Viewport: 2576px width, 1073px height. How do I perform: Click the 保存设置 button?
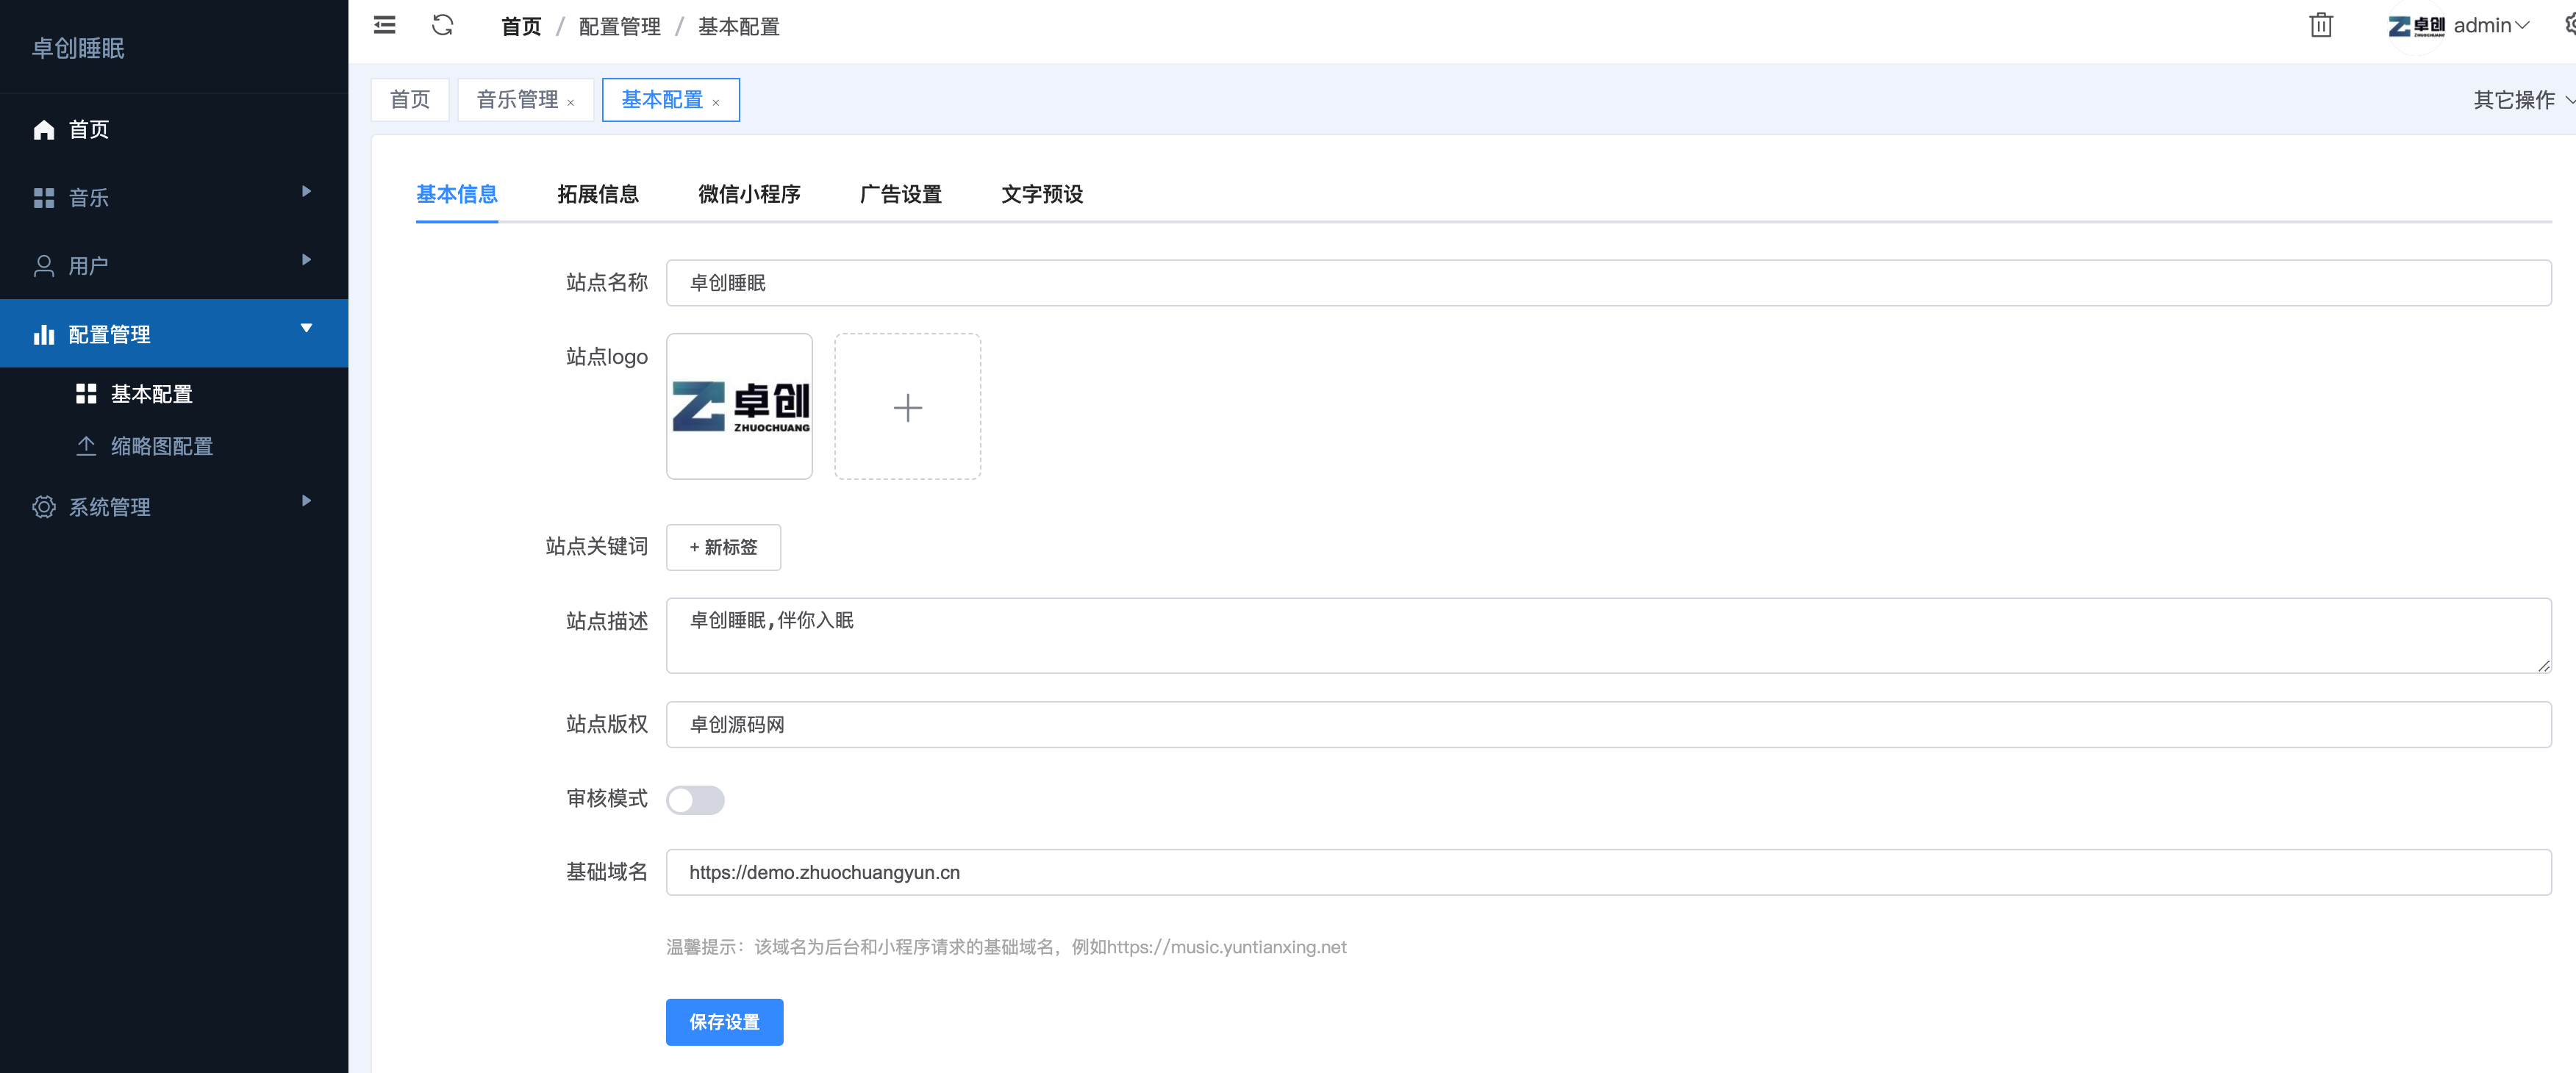724,1022
